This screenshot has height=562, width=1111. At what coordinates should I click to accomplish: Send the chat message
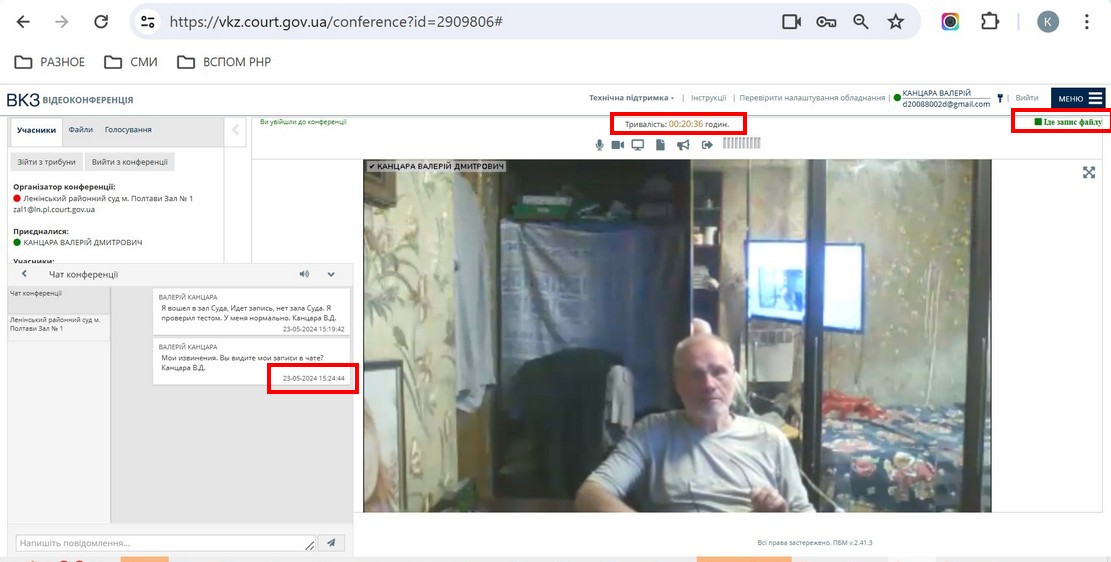331,543
